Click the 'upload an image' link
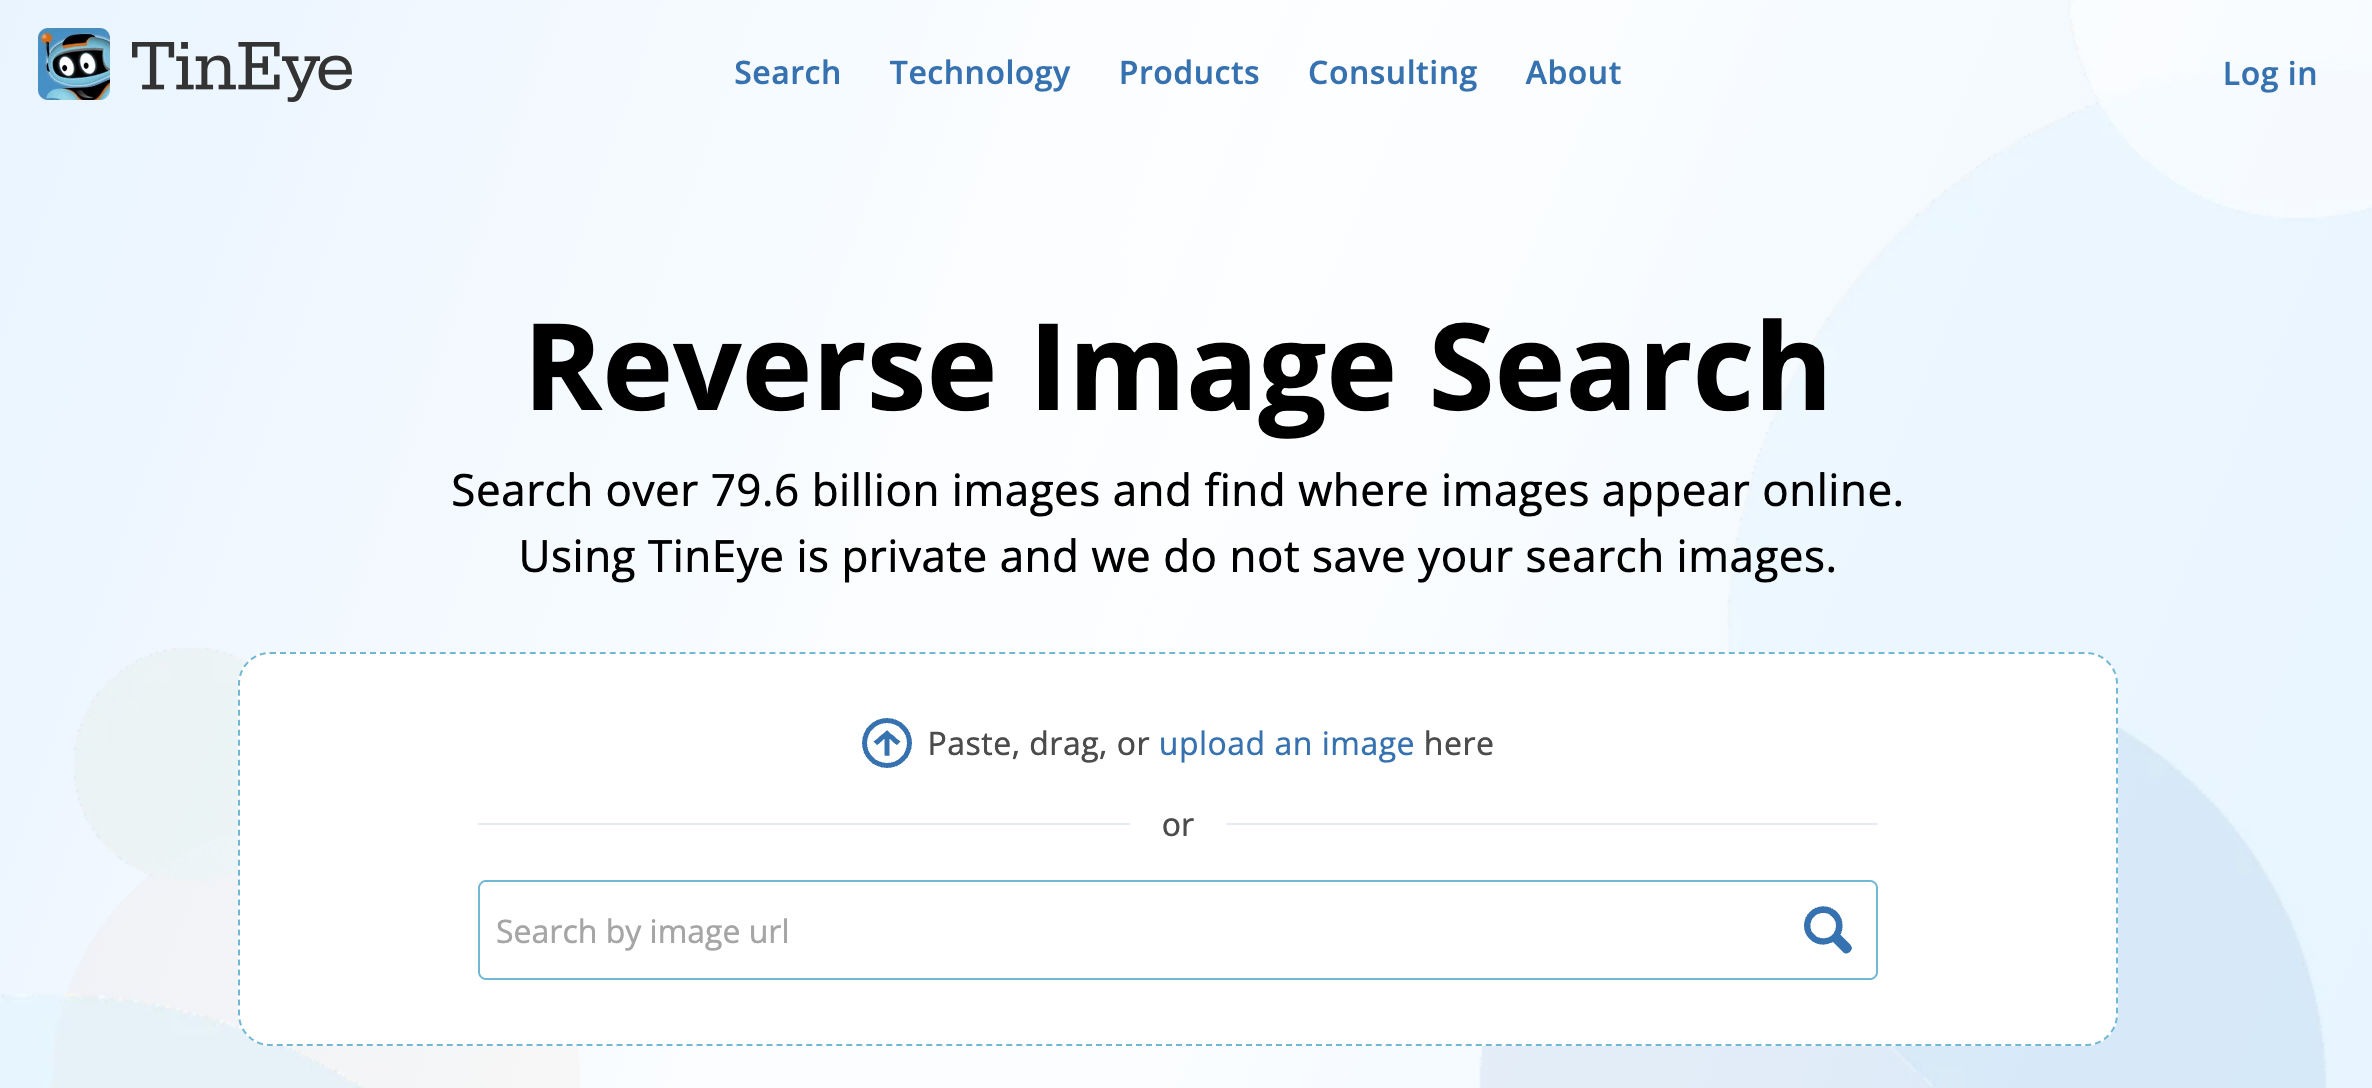The width and height of the screenshot is (2372, 1088). tap(1285, 744)
